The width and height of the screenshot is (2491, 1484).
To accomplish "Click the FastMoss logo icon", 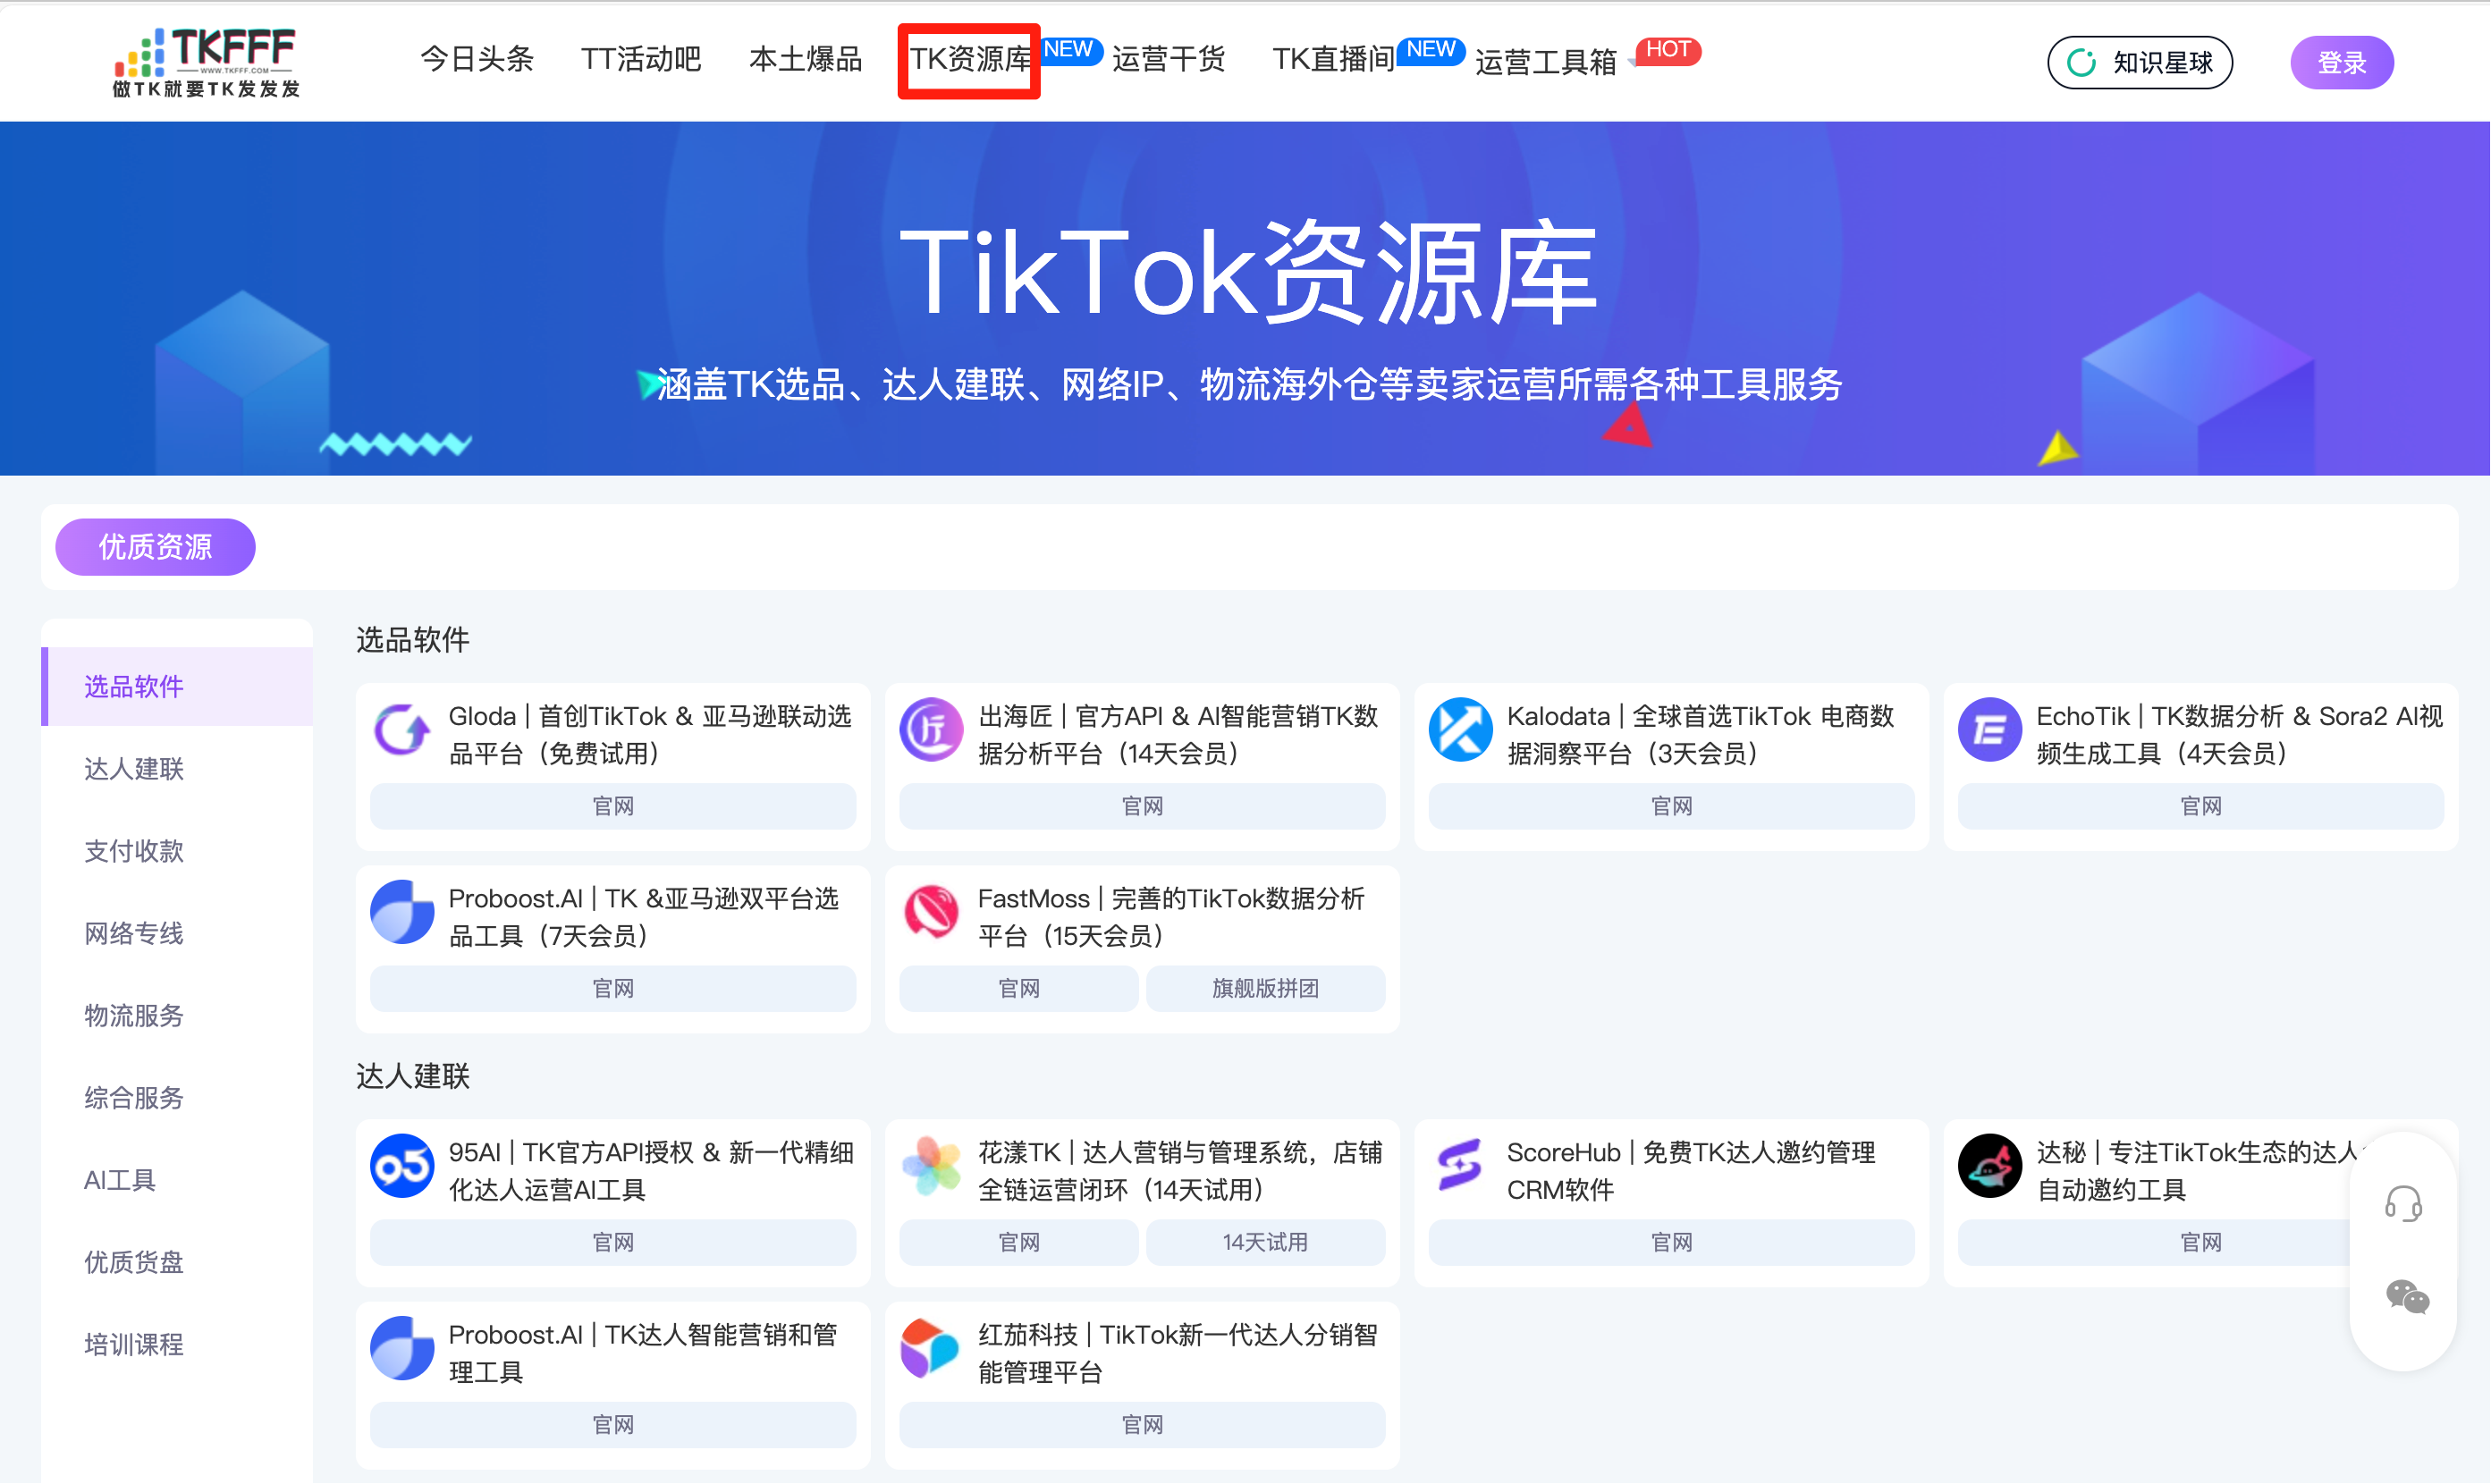I will (931, 912).
